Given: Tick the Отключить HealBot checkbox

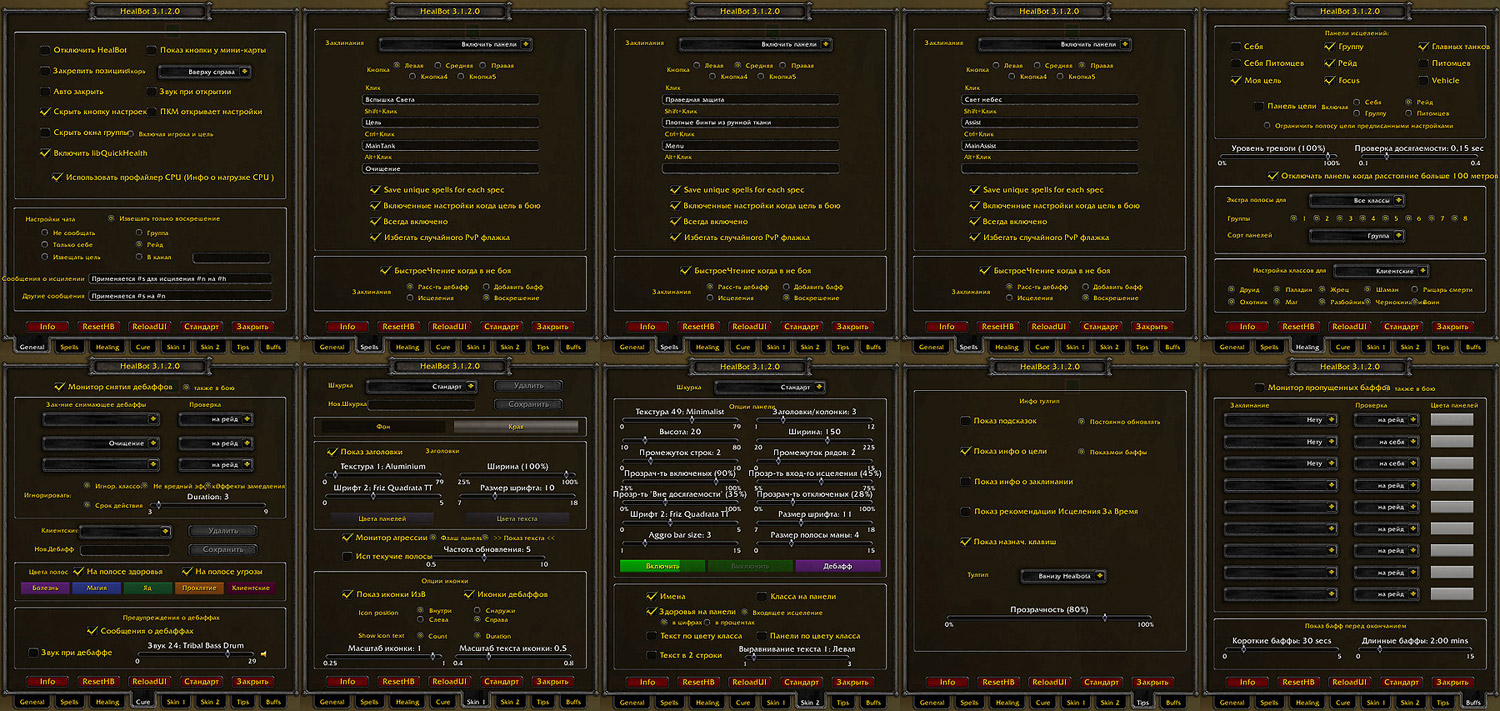Looking at the screenshot, I should click(x=45, y=50).
